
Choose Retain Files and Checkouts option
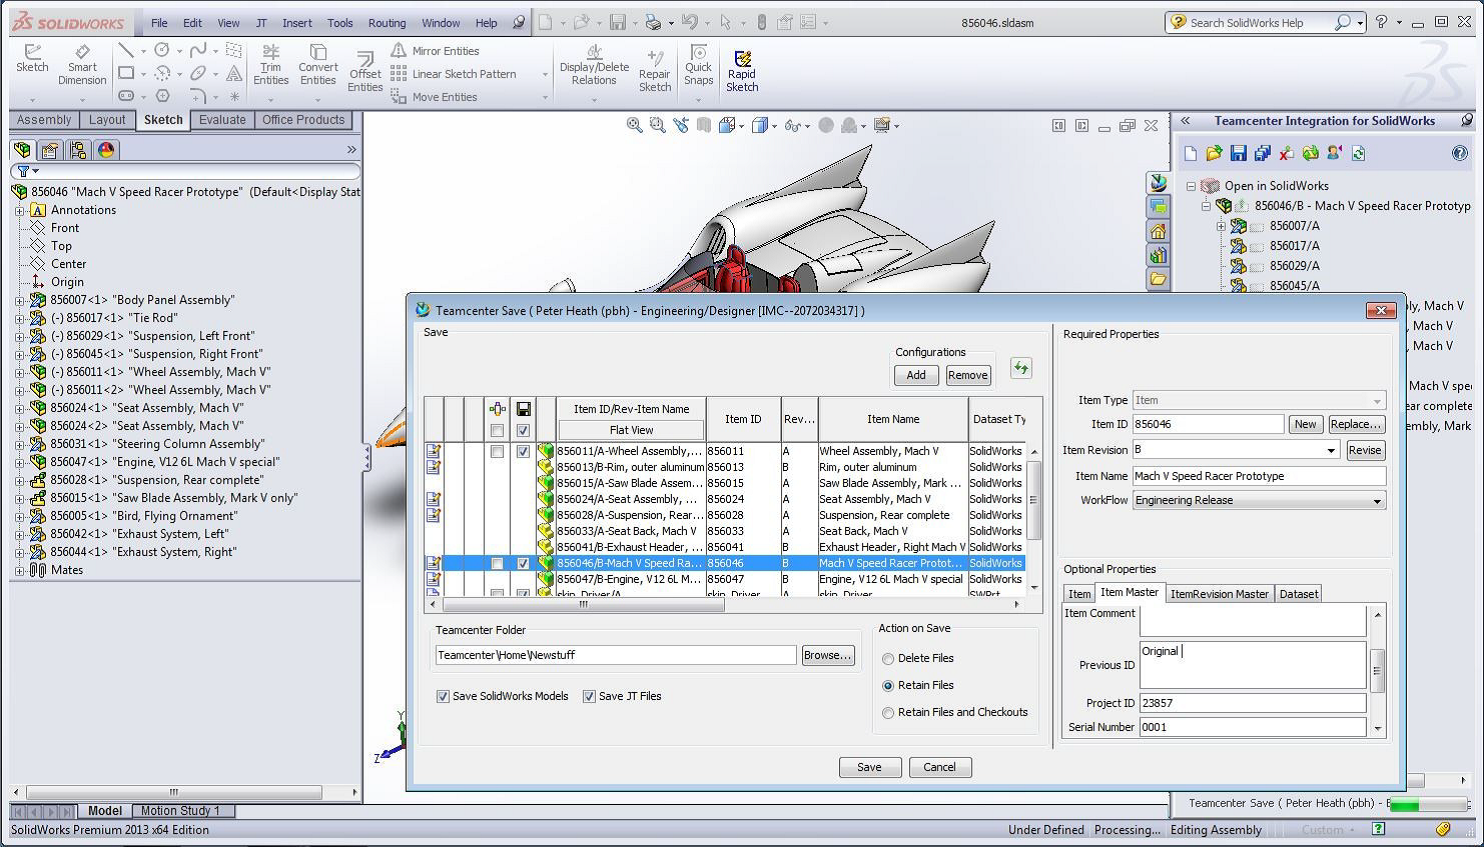pyautogui.click(x=887, y=712)
